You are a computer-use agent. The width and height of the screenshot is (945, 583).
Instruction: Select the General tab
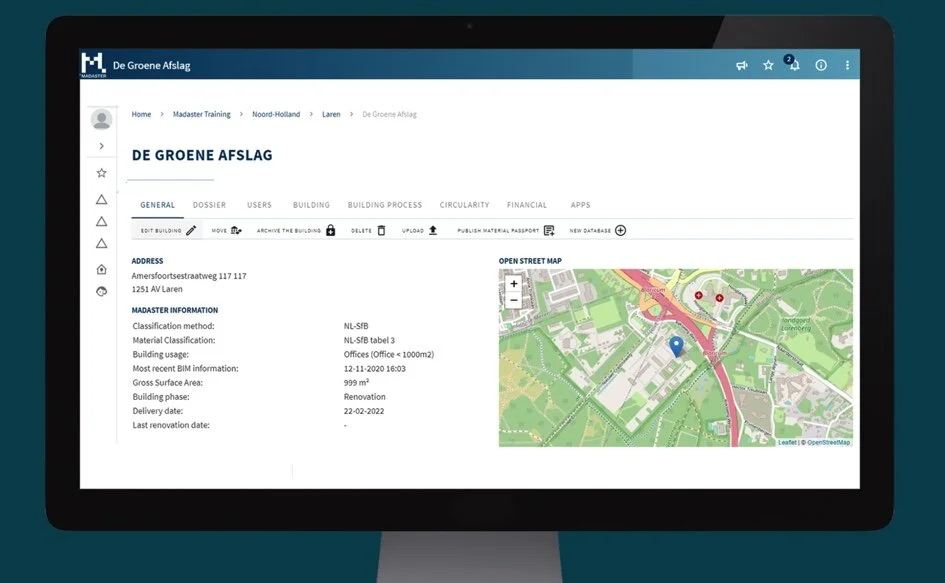(158, 205)
